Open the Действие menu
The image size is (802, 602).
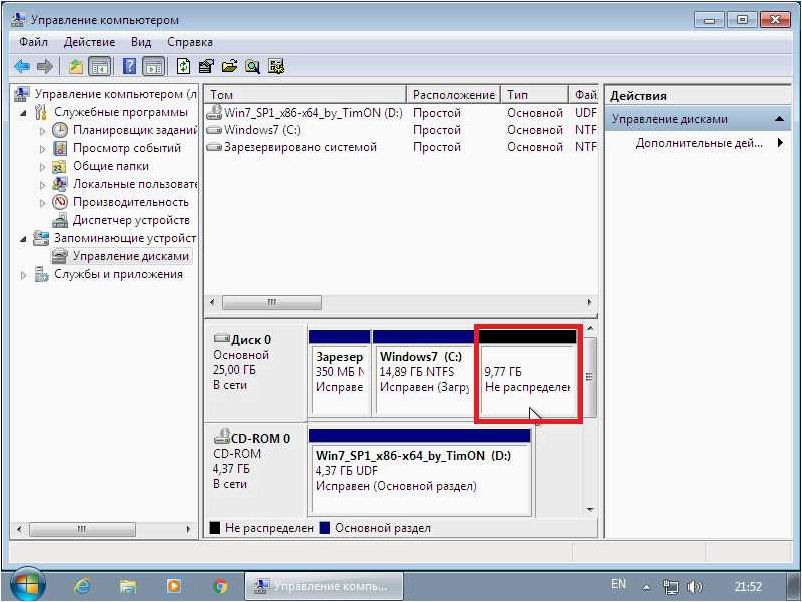click(x=89, y=42)
